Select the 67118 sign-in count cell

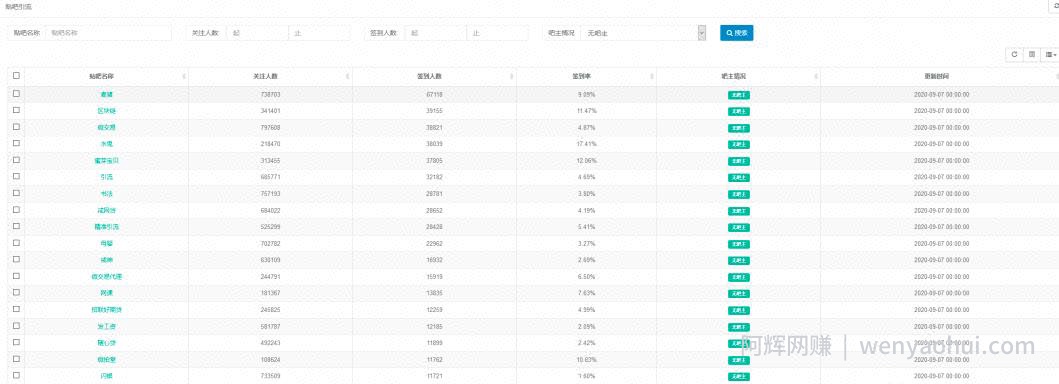tap(434, 94)
